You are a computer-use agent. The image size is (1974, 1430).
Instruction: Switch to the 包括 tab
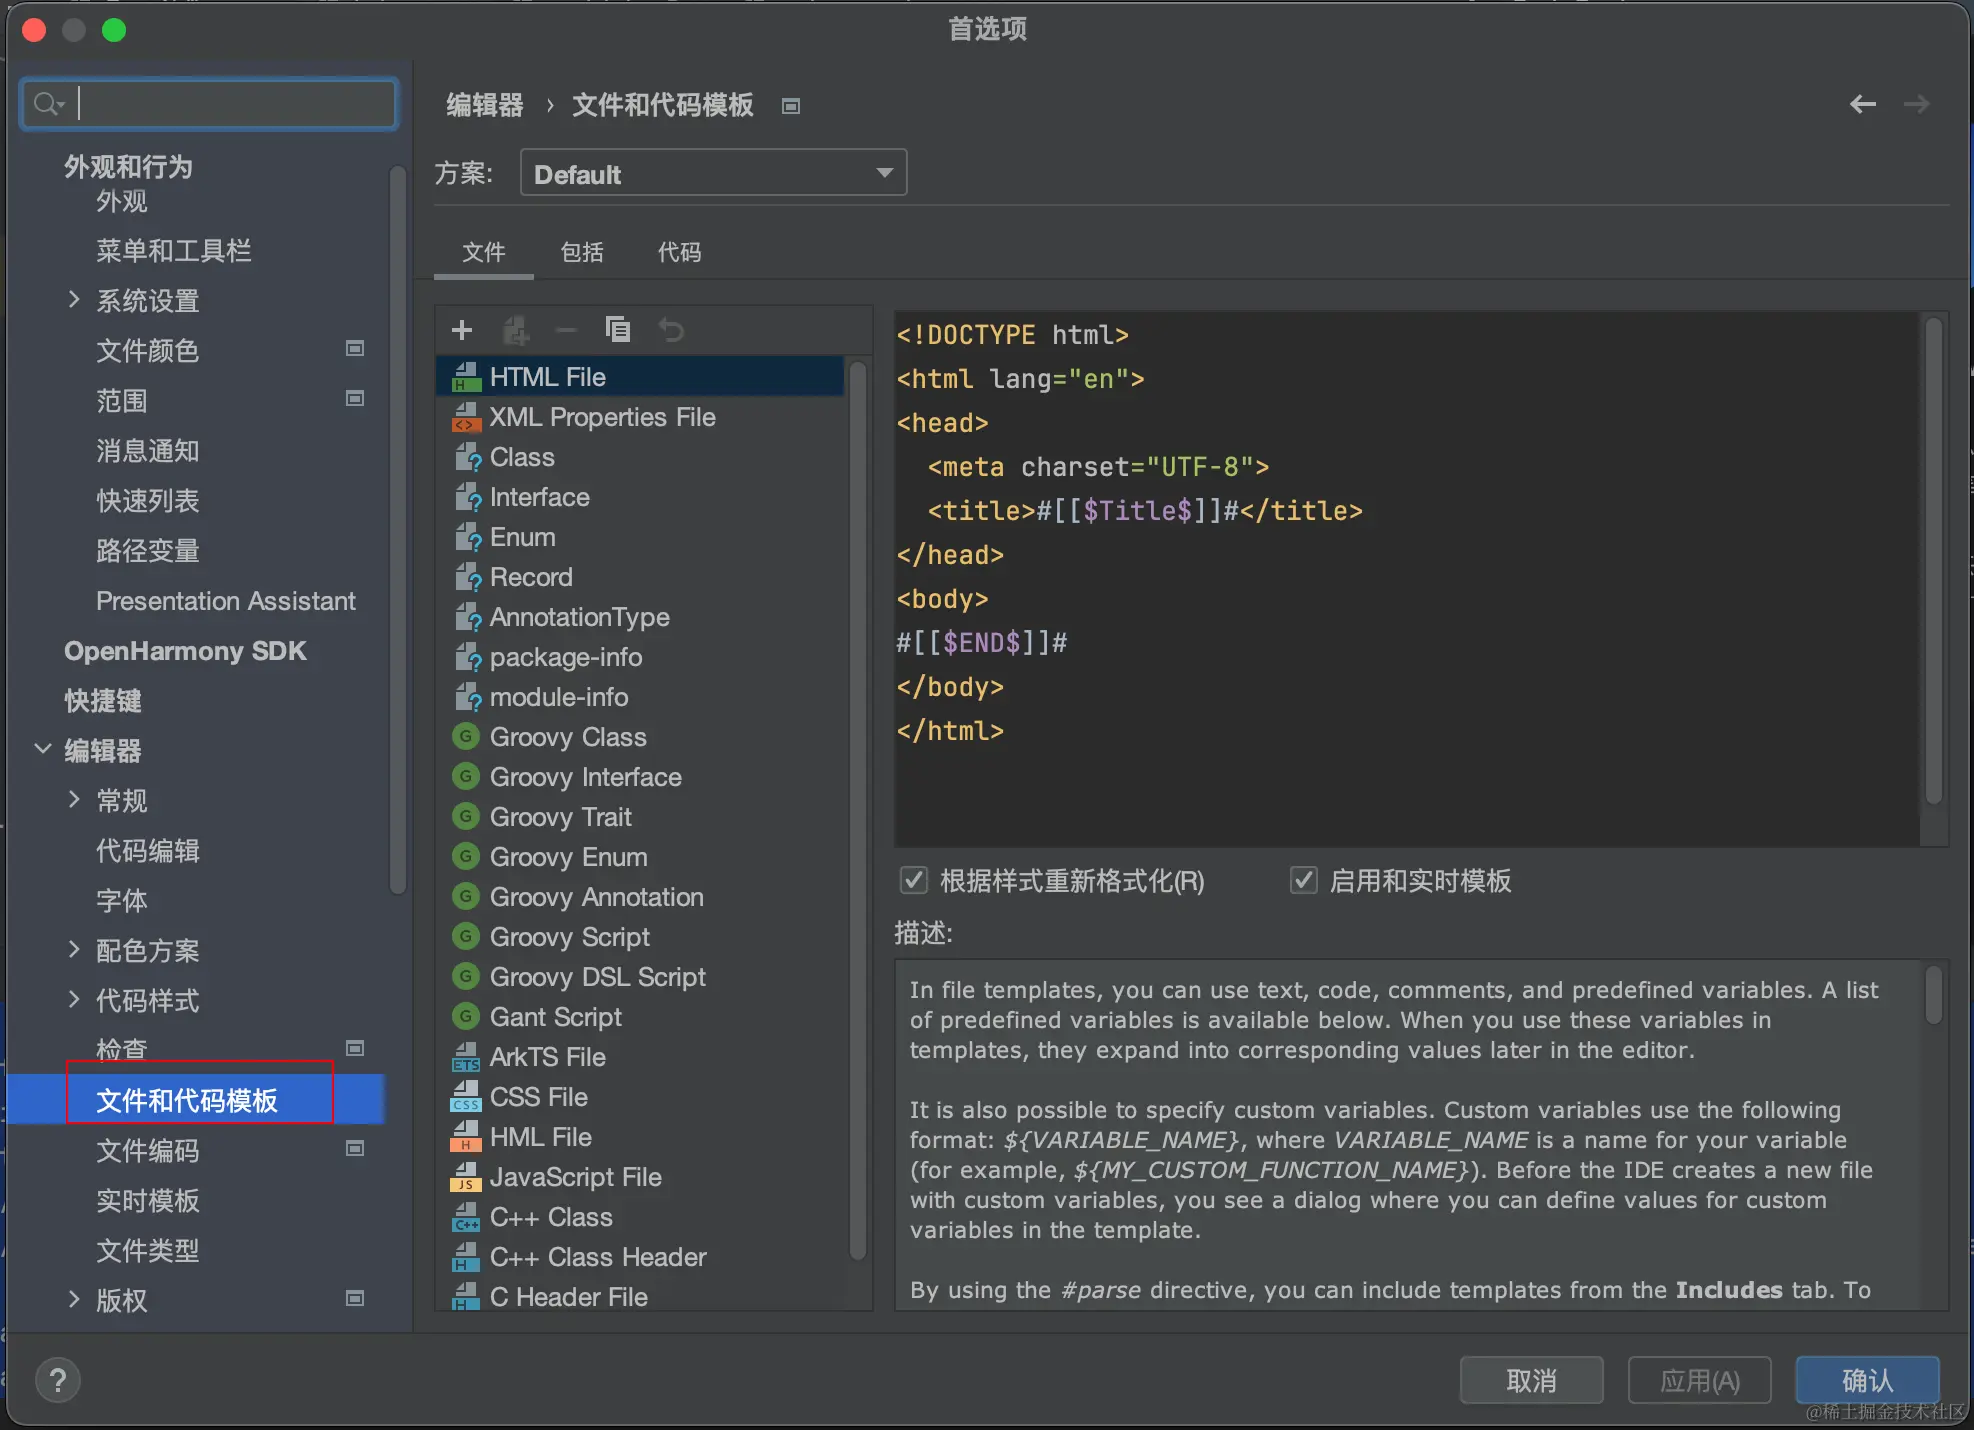click(582, 252)
